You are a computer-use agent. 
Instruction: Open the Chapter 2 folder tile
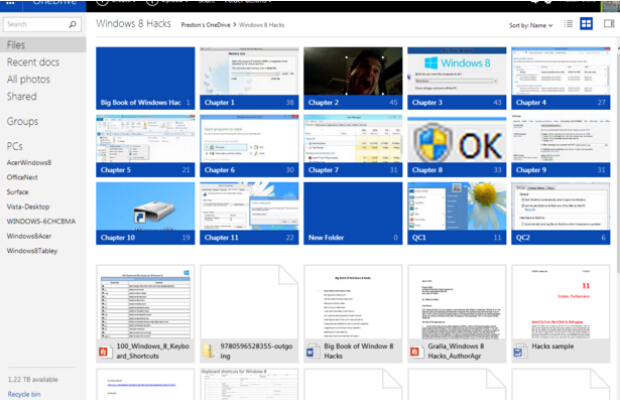point(353,78)
